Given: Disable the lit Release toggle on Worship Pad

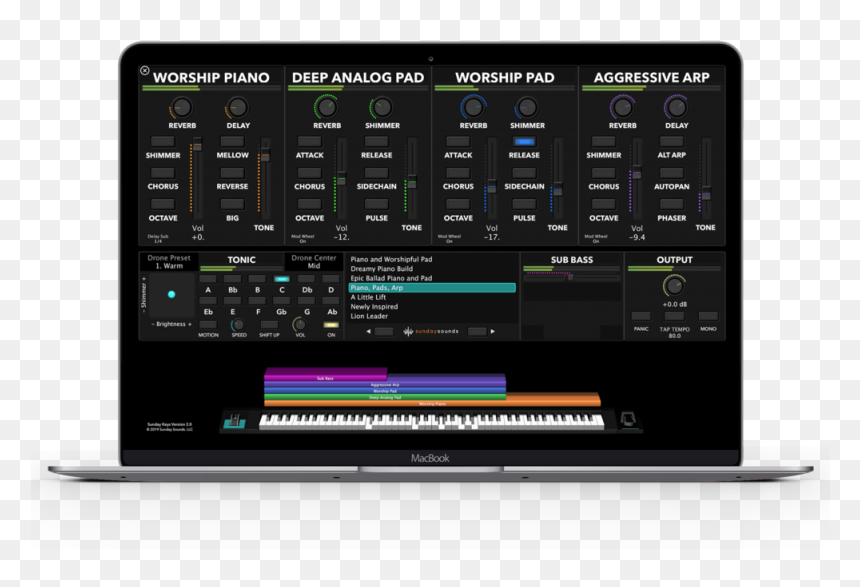Looking at the screenshot, I should [524, 142].
